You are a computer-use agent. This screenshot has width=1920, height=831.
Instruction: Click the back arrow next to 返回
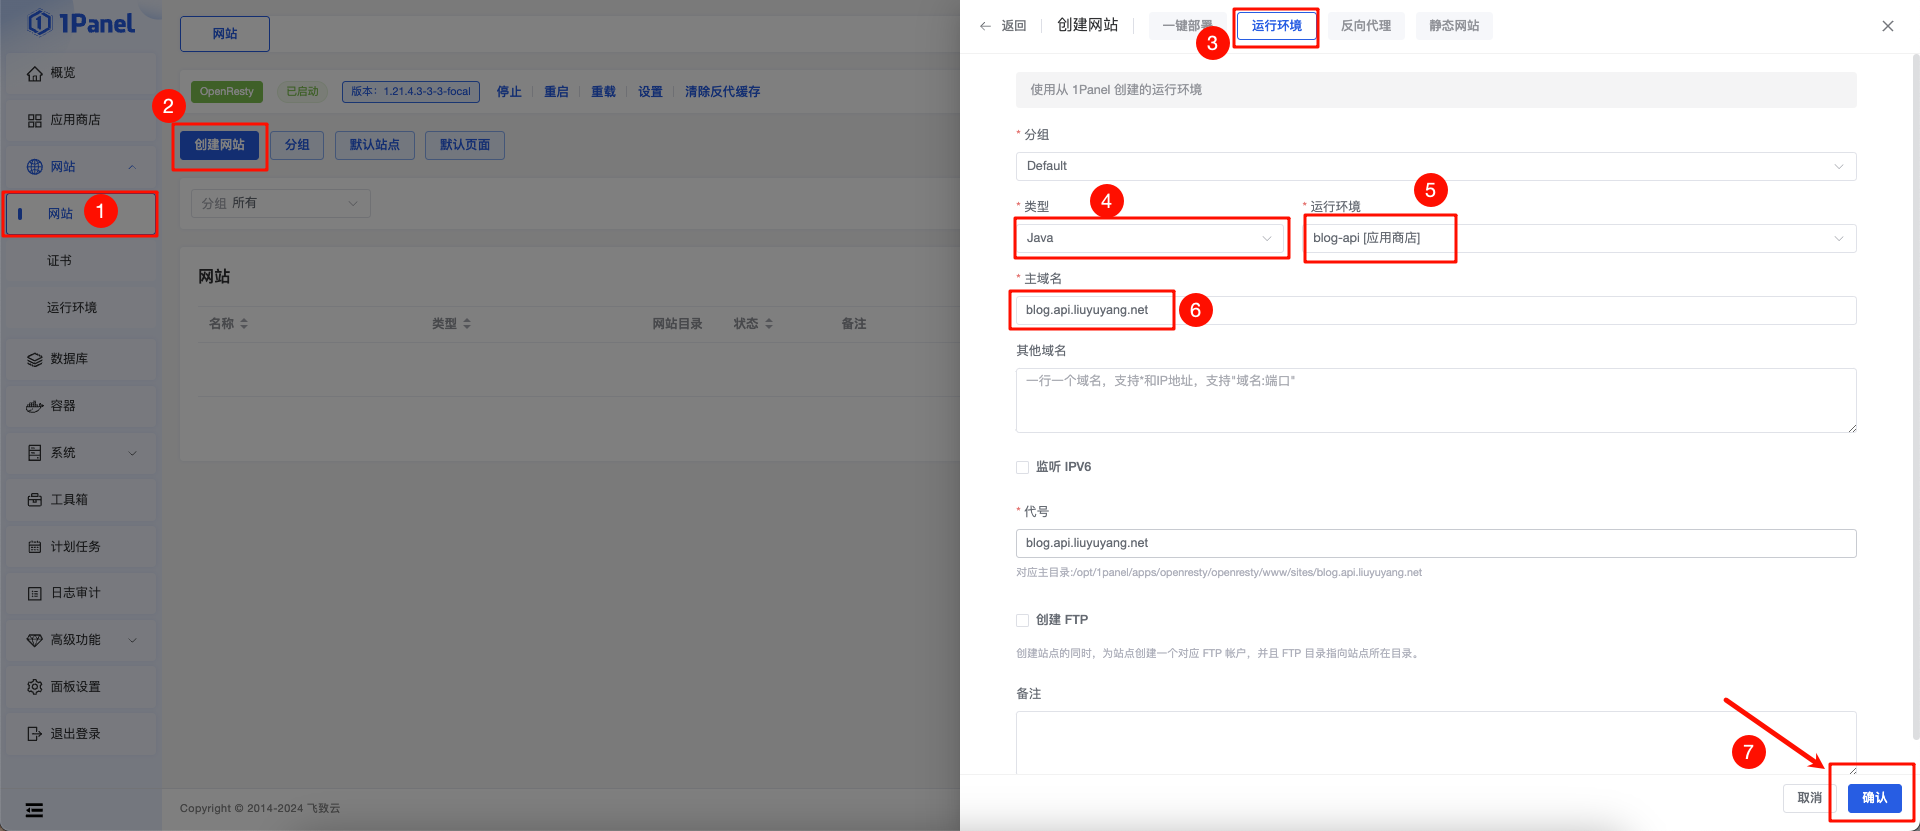pyautogui.click(x=985, y=26)
